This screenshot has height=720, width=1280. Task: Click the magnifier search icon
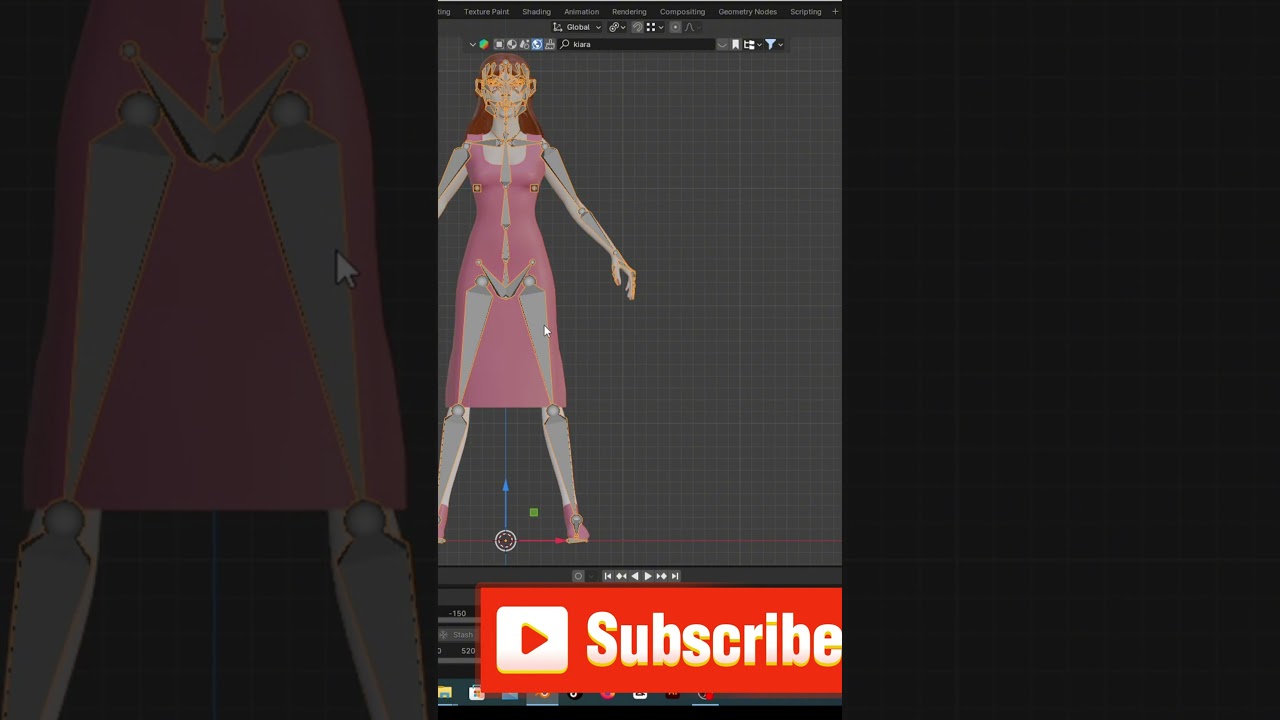click(565, 44)
